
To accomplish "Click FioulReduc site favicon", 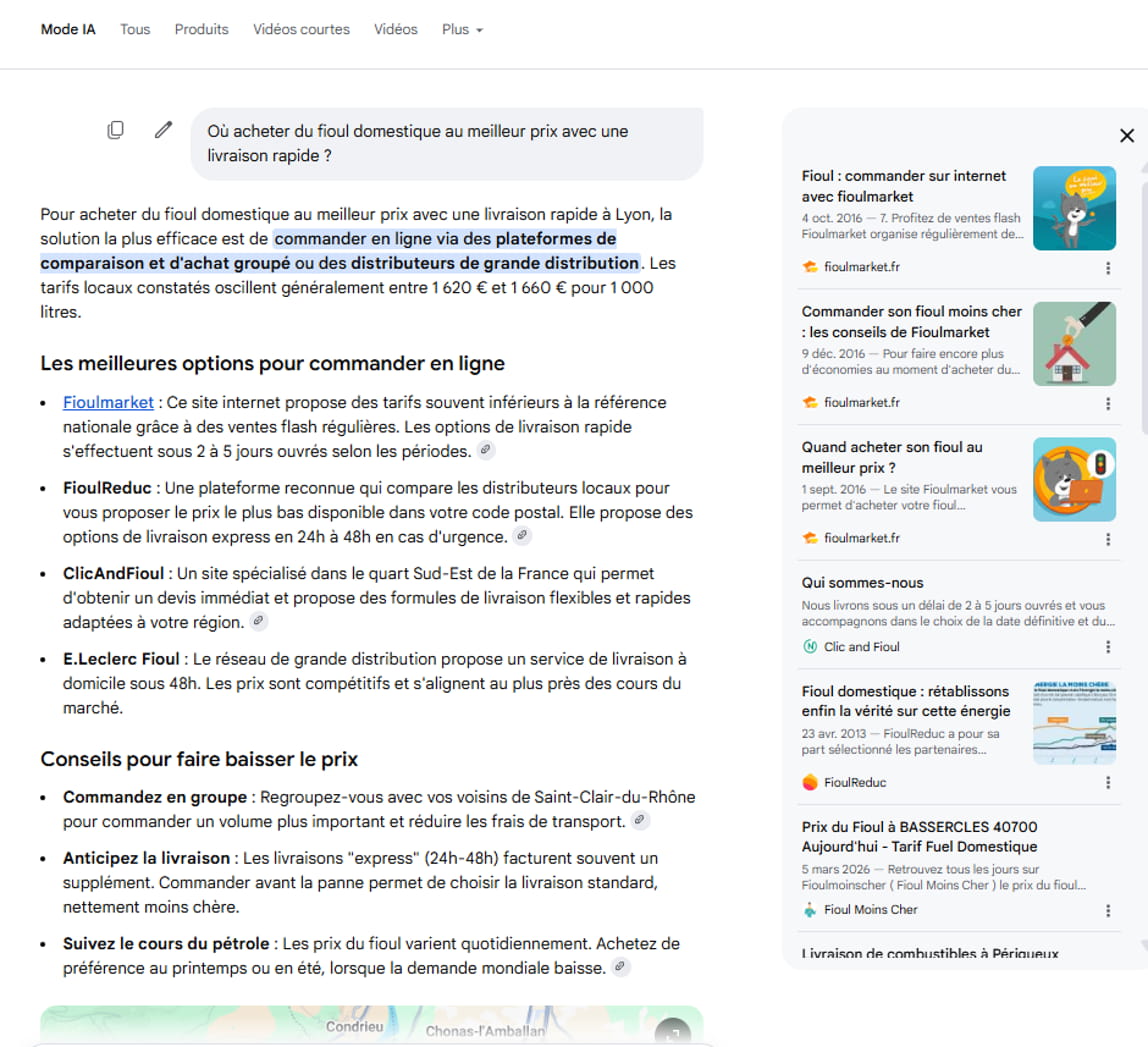I will click(810, 782).
